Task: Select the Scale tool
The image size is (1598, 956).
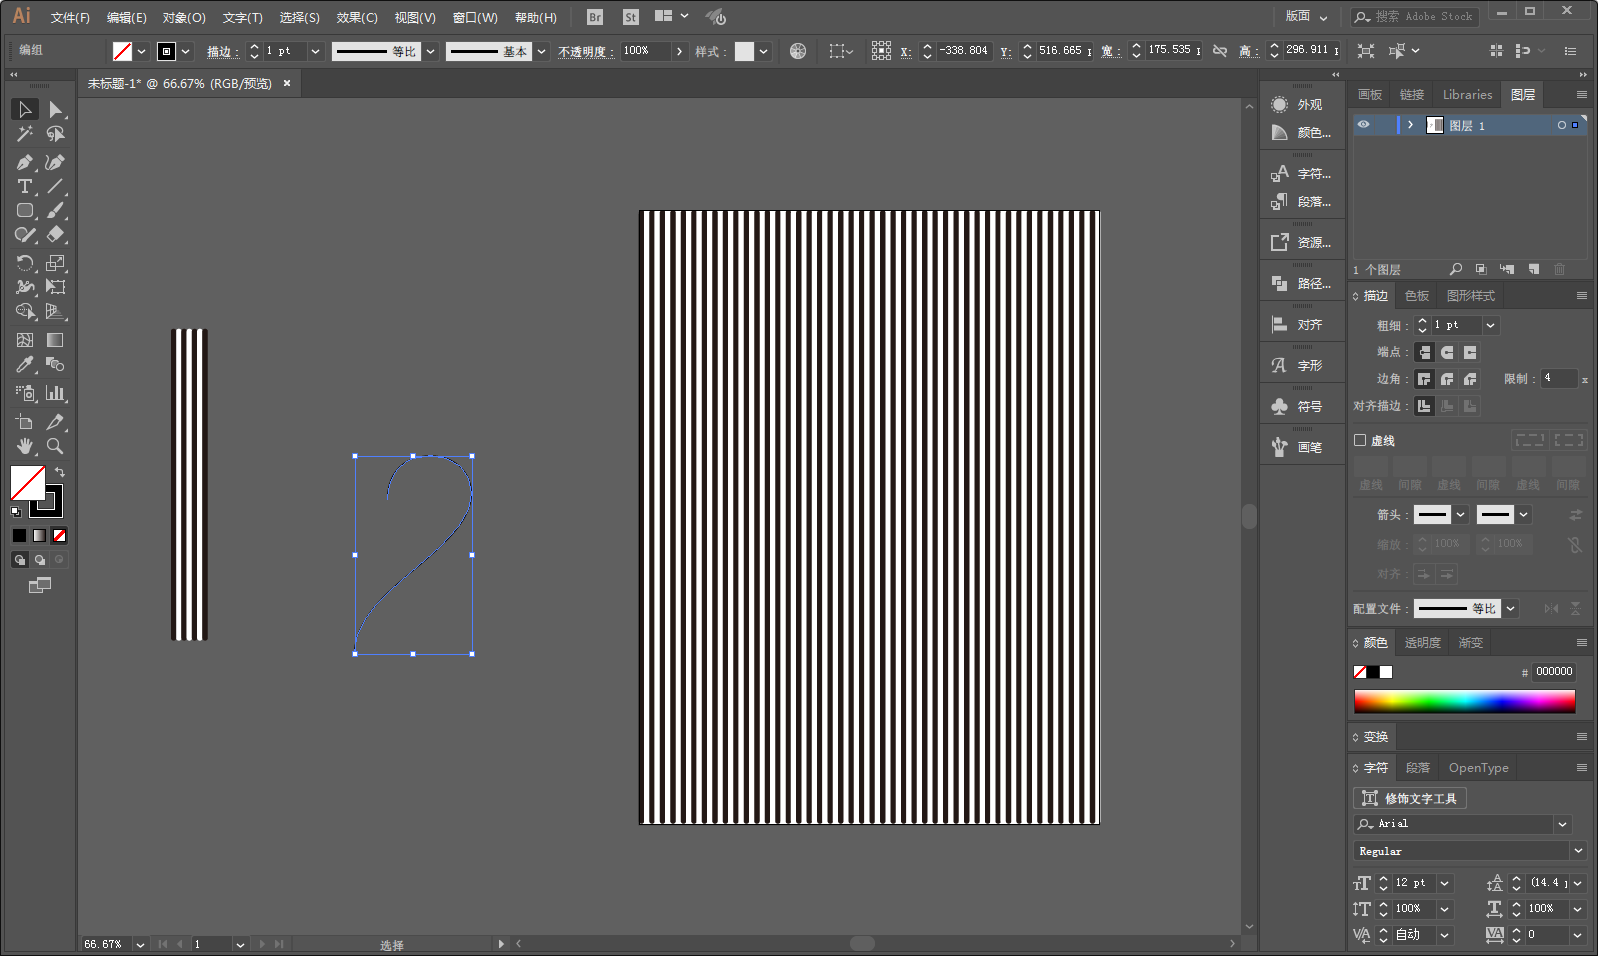Action: [56, 263]
